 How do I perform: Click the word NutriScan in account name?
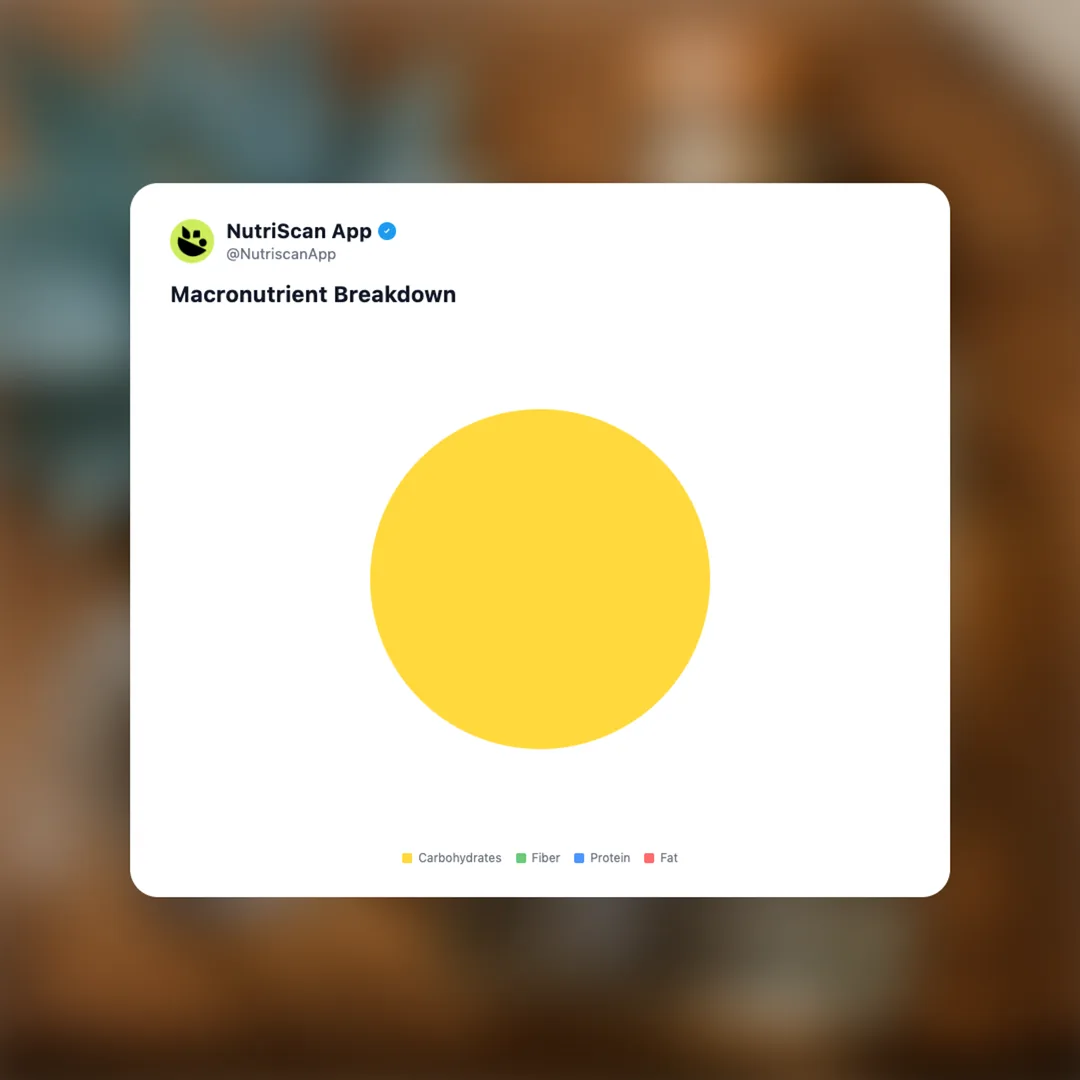[276, 231]
